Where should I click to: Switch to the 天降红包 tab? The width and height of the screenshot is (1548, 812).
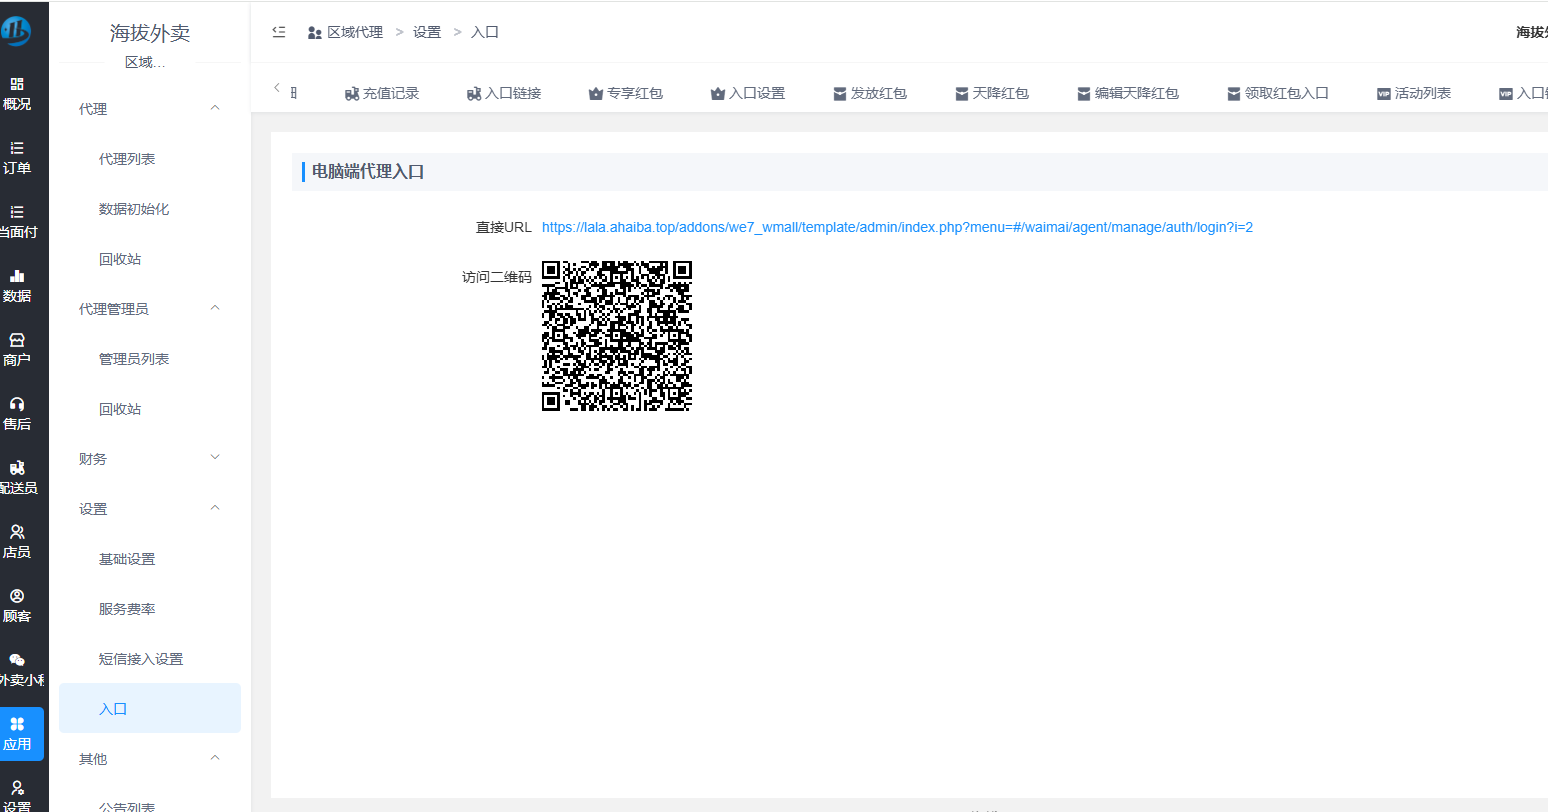tap(992, 93)
